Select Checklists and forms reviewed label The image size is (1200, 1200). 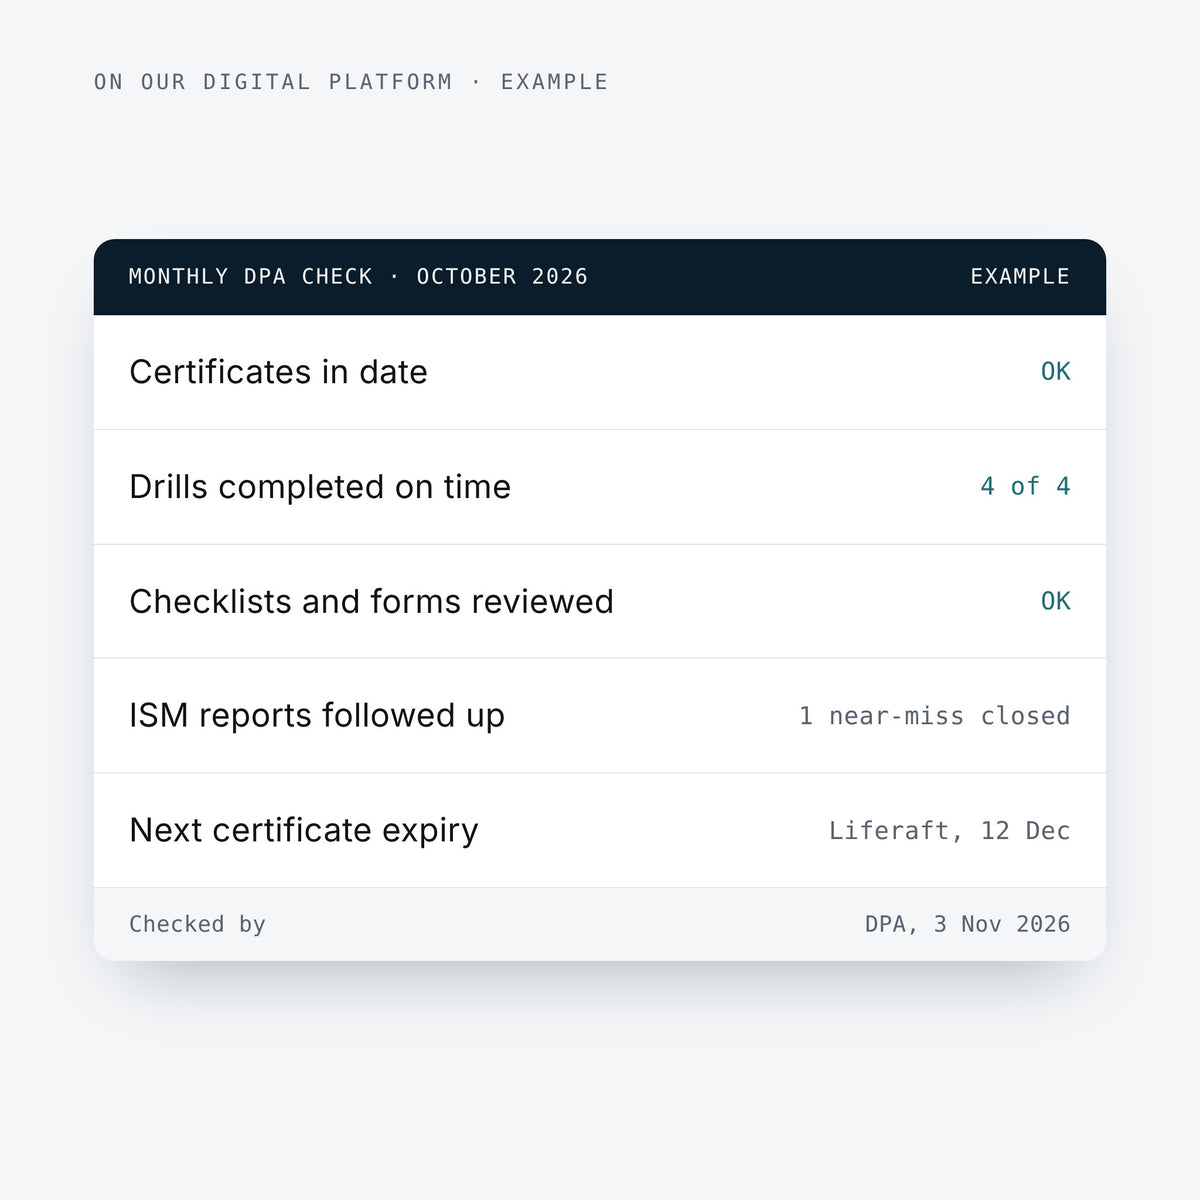point(371,602)
